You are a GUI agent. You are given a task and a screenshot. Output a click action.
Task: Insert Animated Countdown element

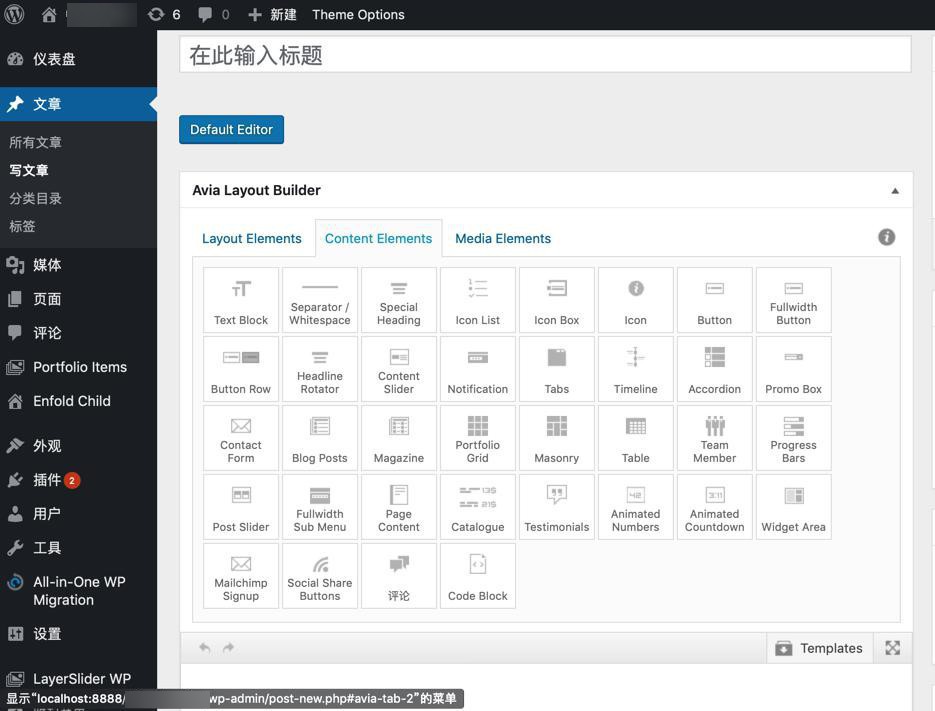pos(714,507)
